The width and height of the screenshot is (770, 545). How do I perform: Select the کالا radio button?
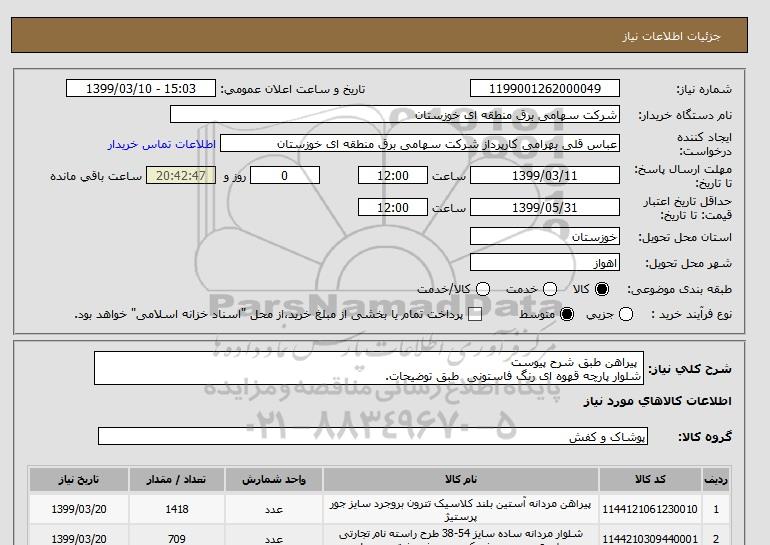click(x=602, y=289)
